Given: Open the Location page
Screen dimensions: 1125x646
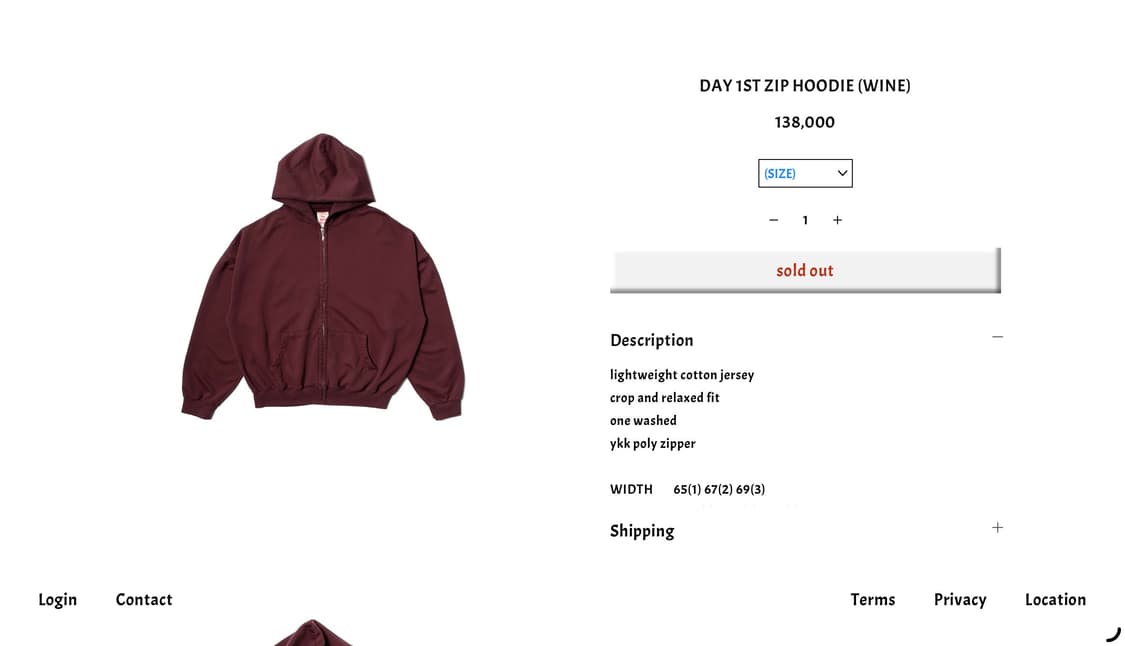Looking at the screenshot, I should [1055, 599].
